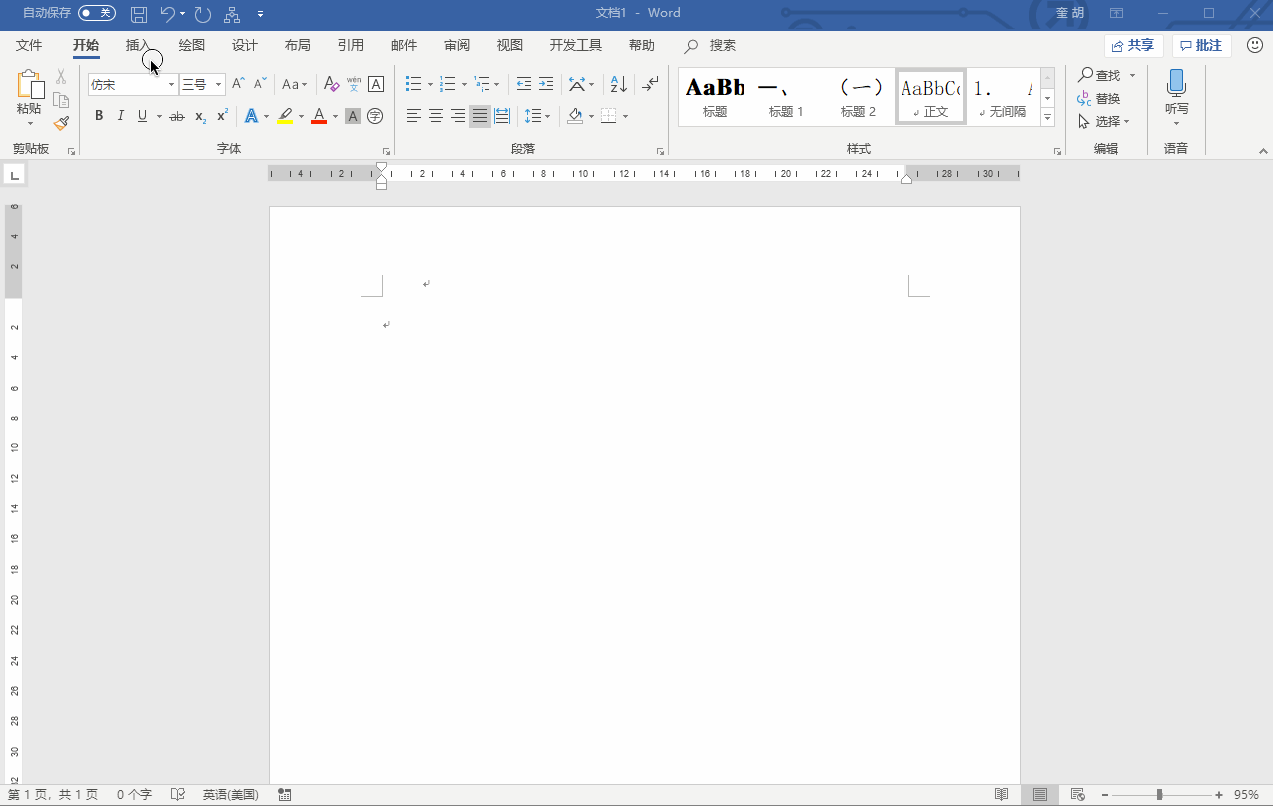
Task: Click the red font color button
Action: point(319,116)
